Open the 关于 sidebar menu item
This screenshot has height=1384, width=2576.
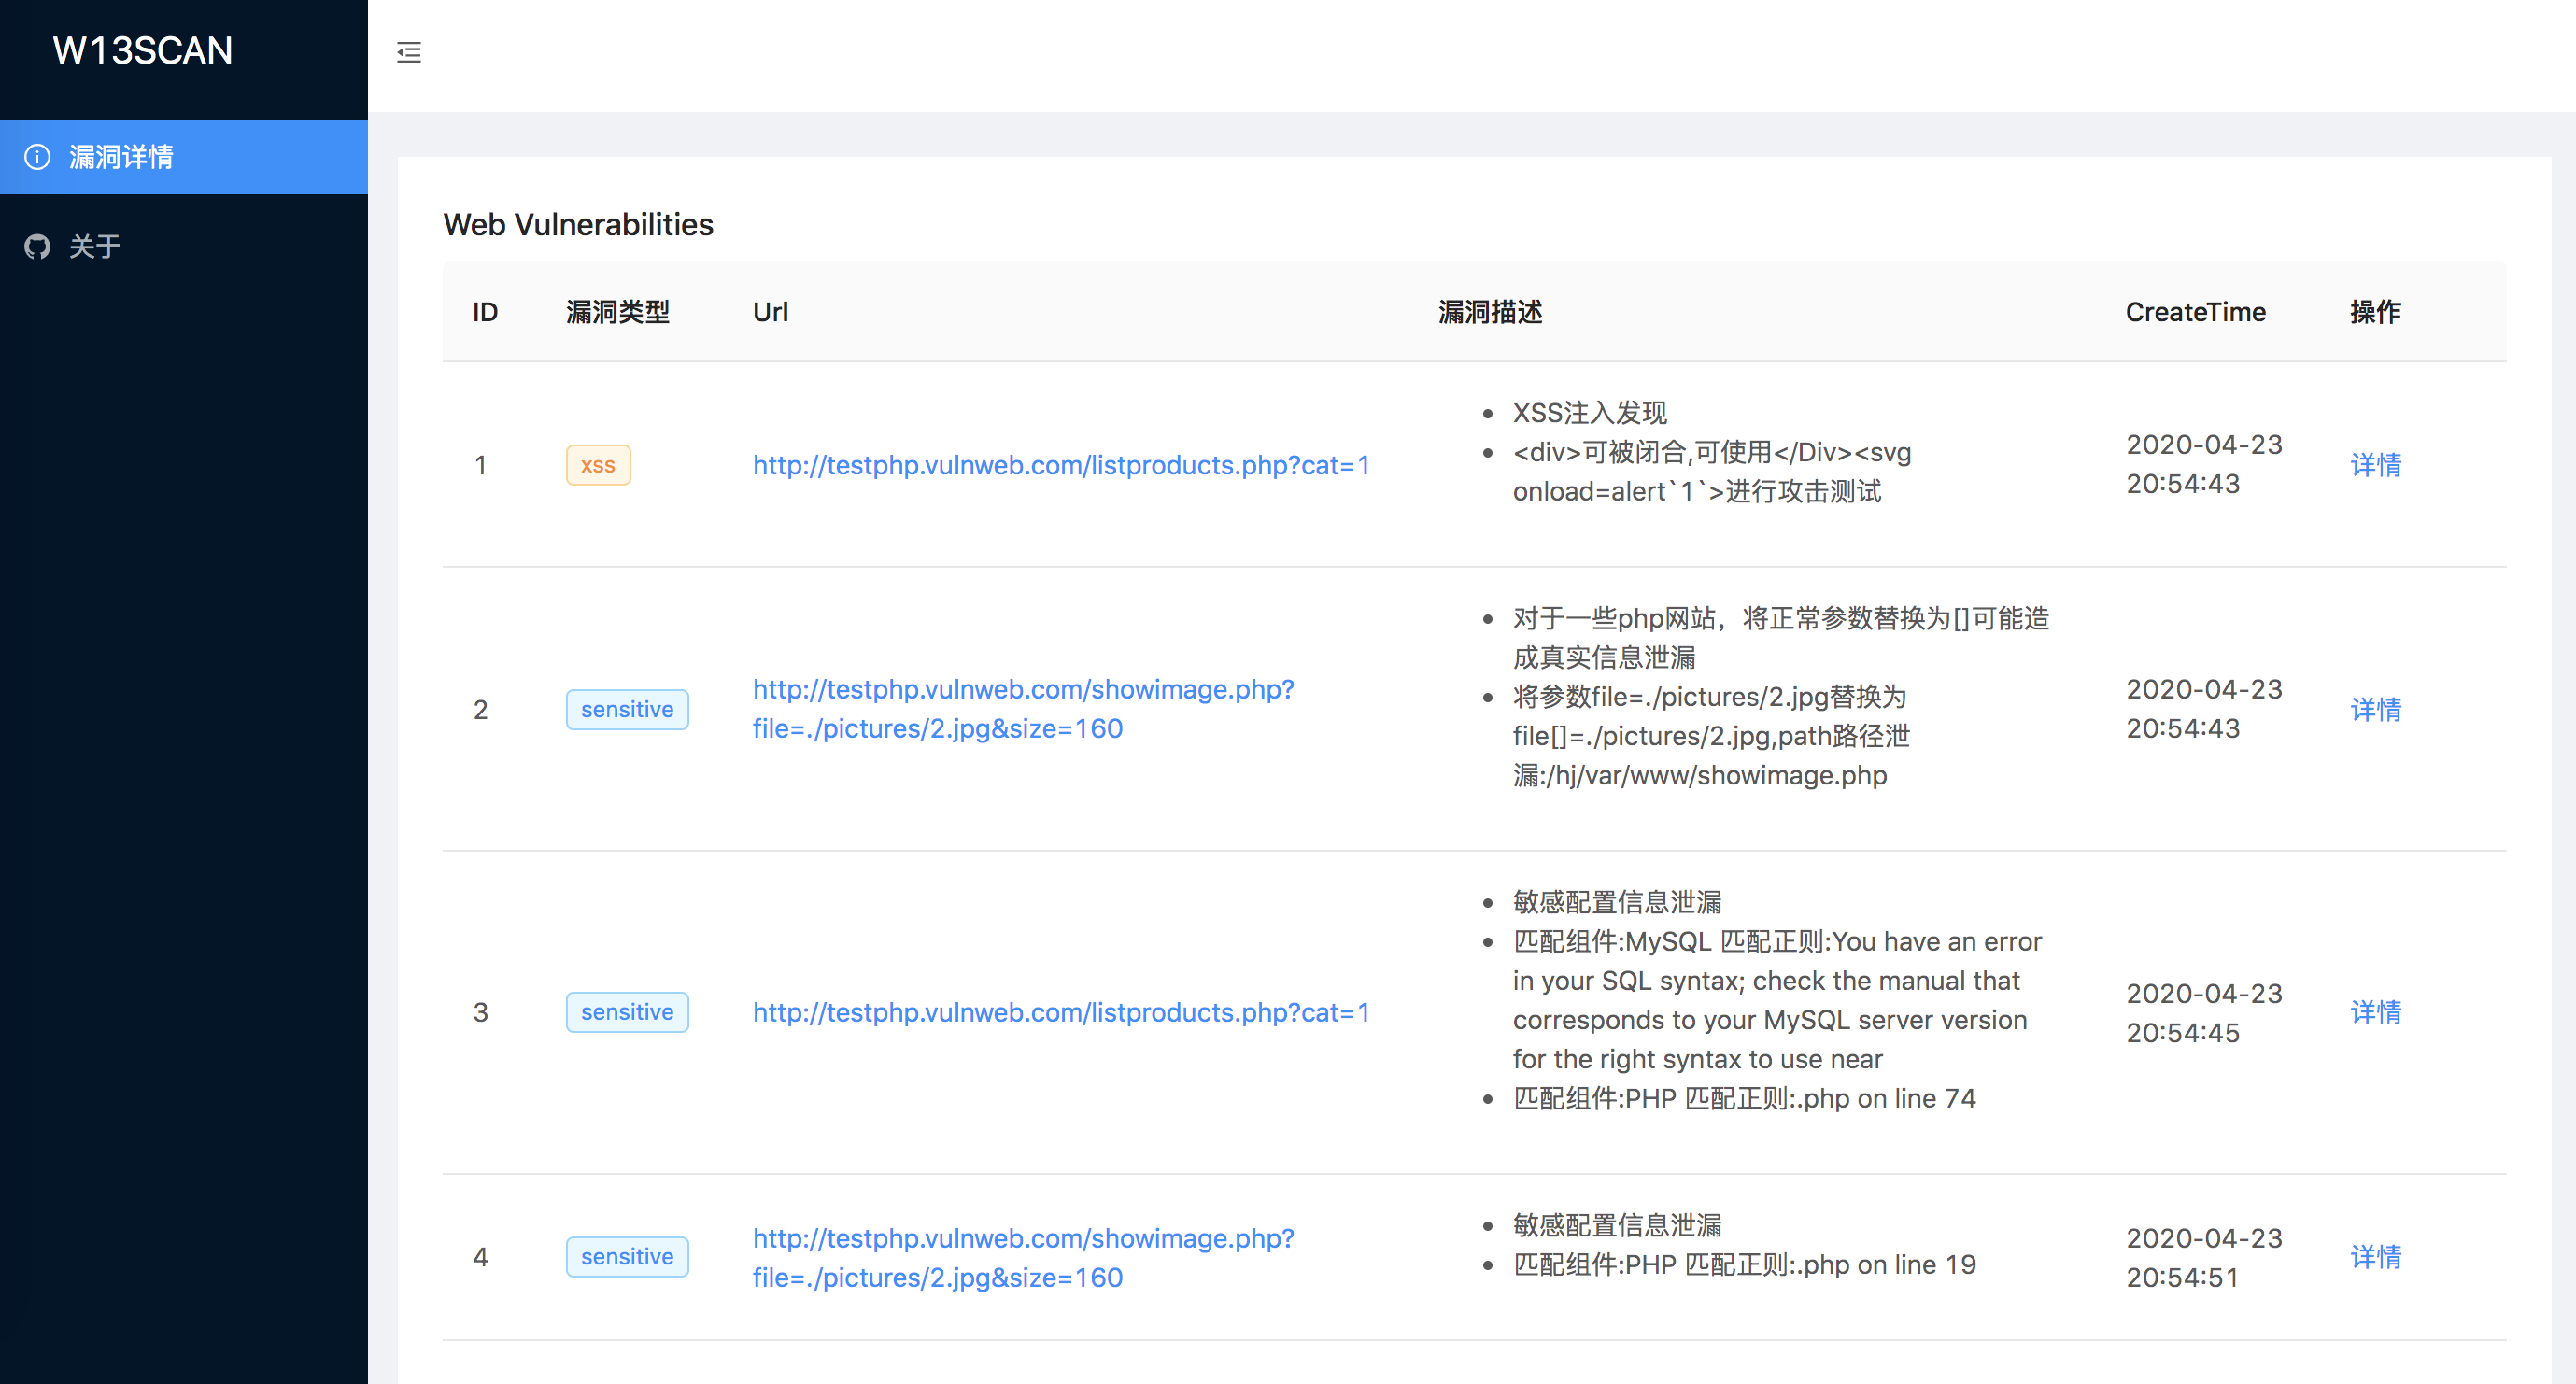(184, 246)
